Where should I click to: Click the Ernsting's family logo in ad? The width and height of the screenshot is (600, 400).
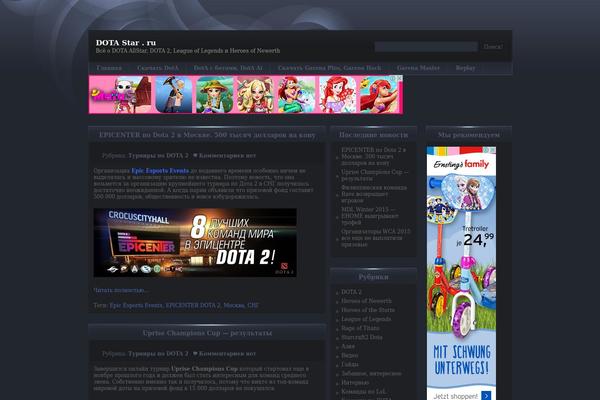tap(461, 164)
